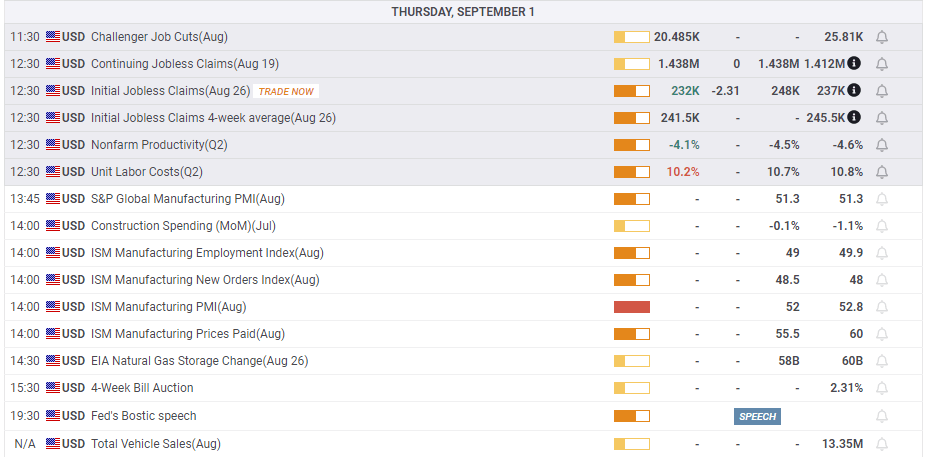Click US flag beside 4-Week Bill Auction
The image size is (925, 457).
[x=53, y=388]
